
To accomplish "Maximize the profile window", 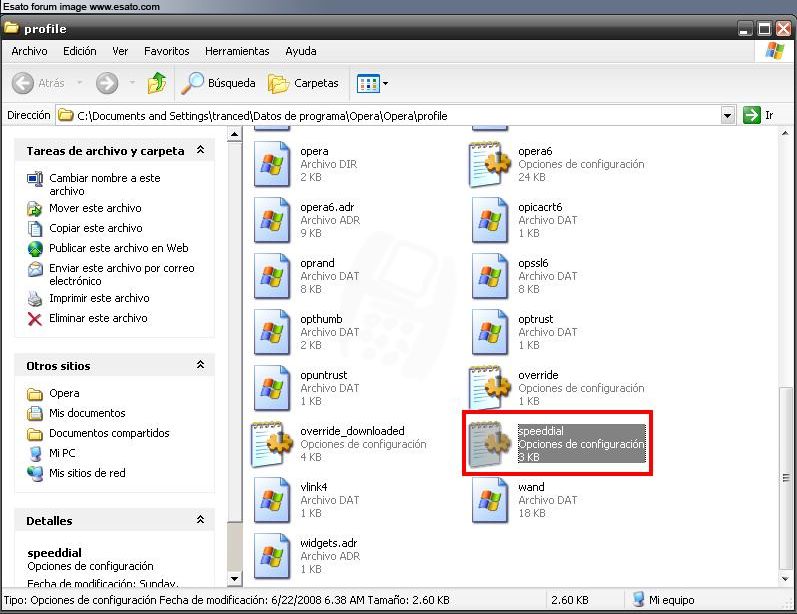I will pyautogui.click(x=764, y=28).
